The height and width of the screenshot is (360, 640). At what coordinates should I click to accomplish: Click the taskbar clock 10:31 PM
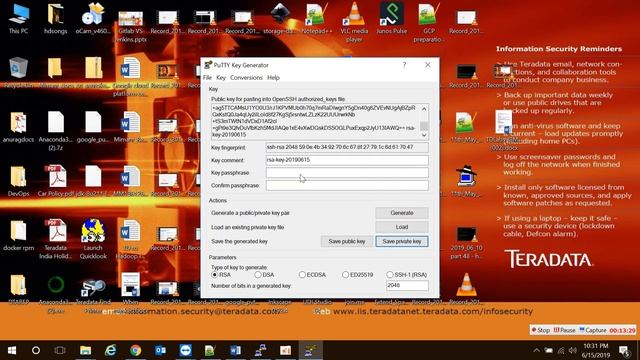click(x=596, y=346)
